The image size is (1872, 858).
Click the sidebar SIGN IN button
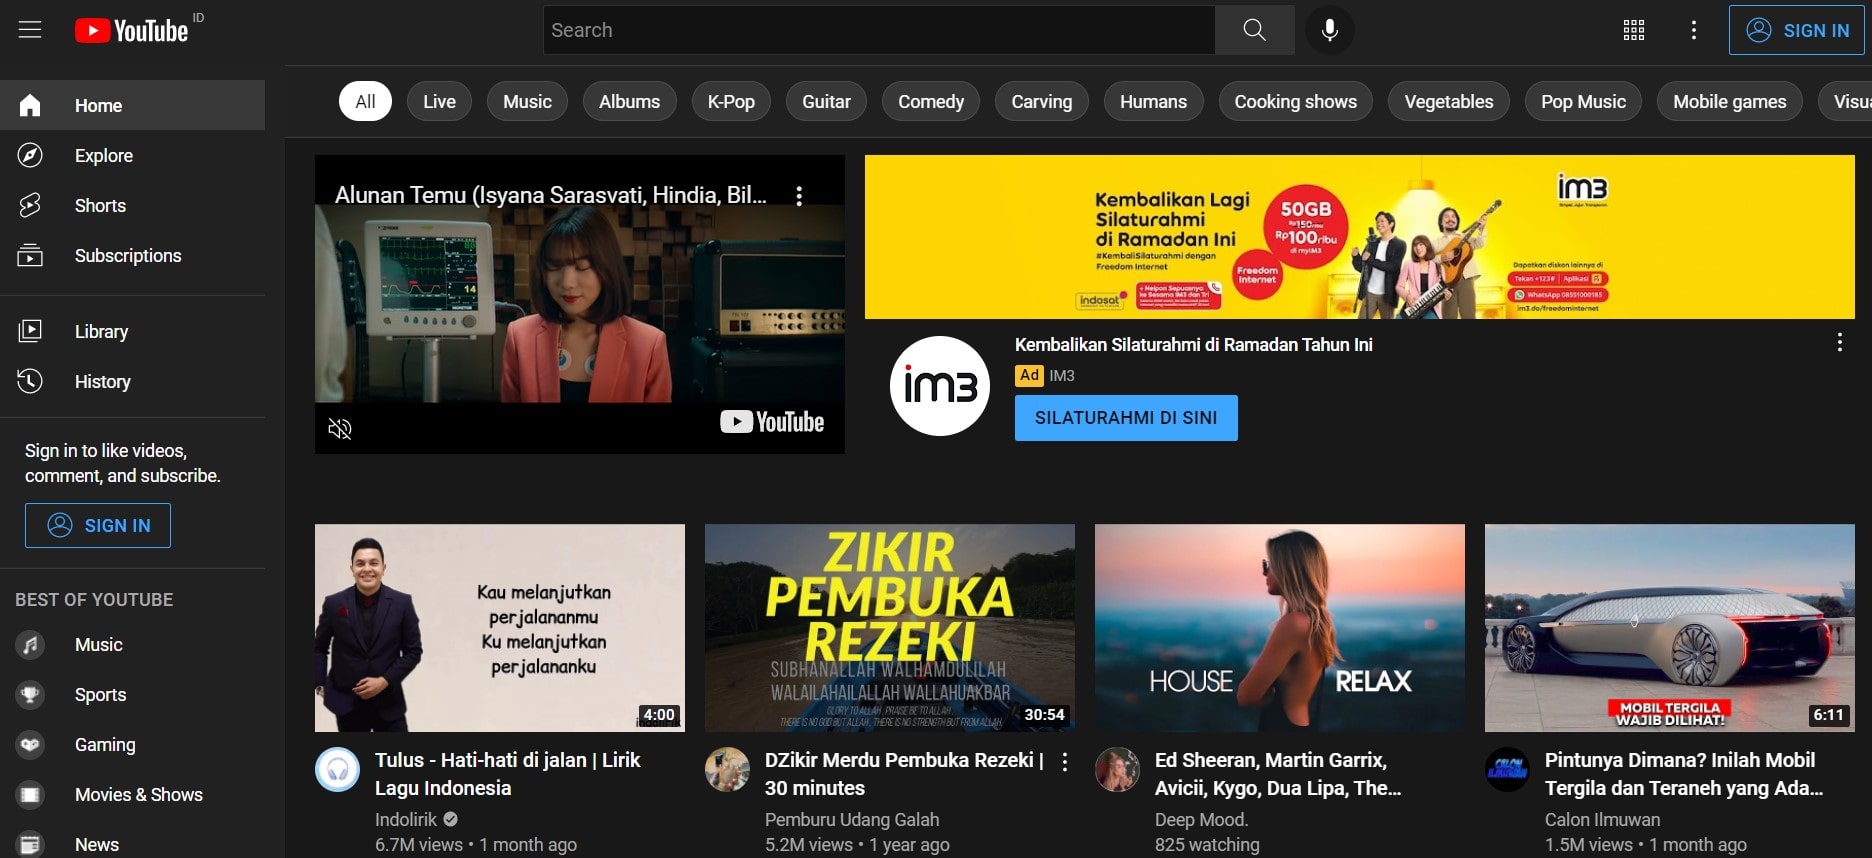pyautogui.click(x=98, y=525)
